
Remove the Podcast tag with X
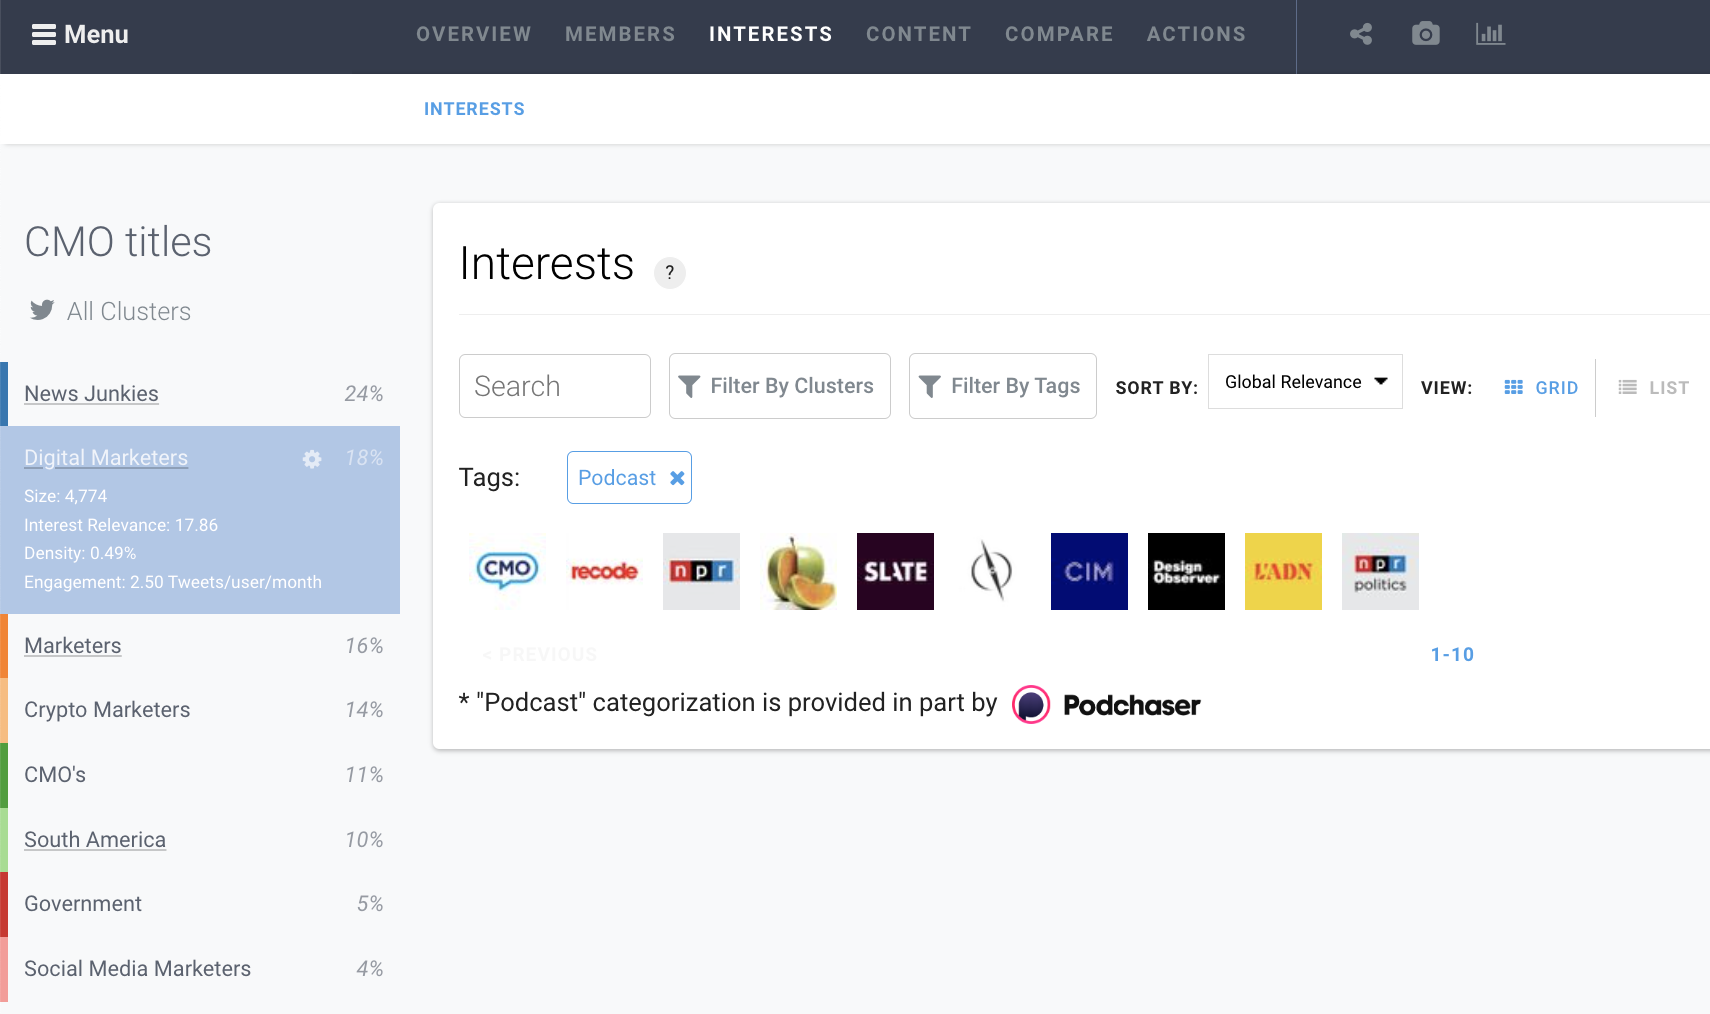tap(677, 478)
